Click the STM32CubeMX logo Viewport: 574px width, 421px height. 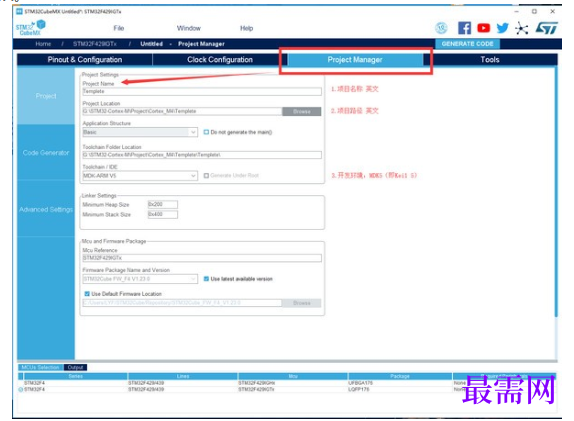[30, 28]
